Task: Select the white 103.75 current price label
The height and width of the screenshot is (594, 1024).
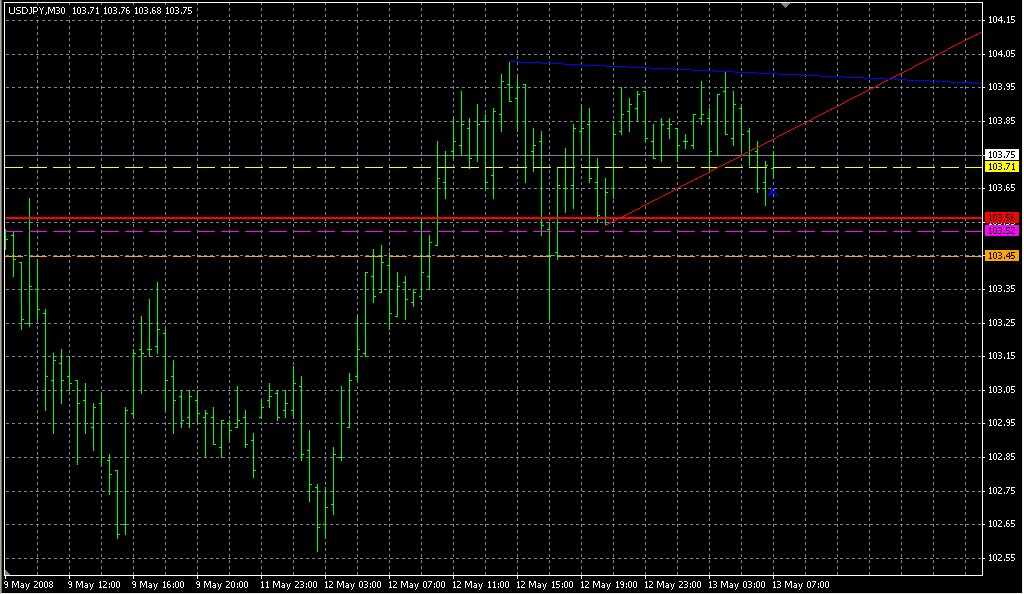Action: [x=1001, y=155]
